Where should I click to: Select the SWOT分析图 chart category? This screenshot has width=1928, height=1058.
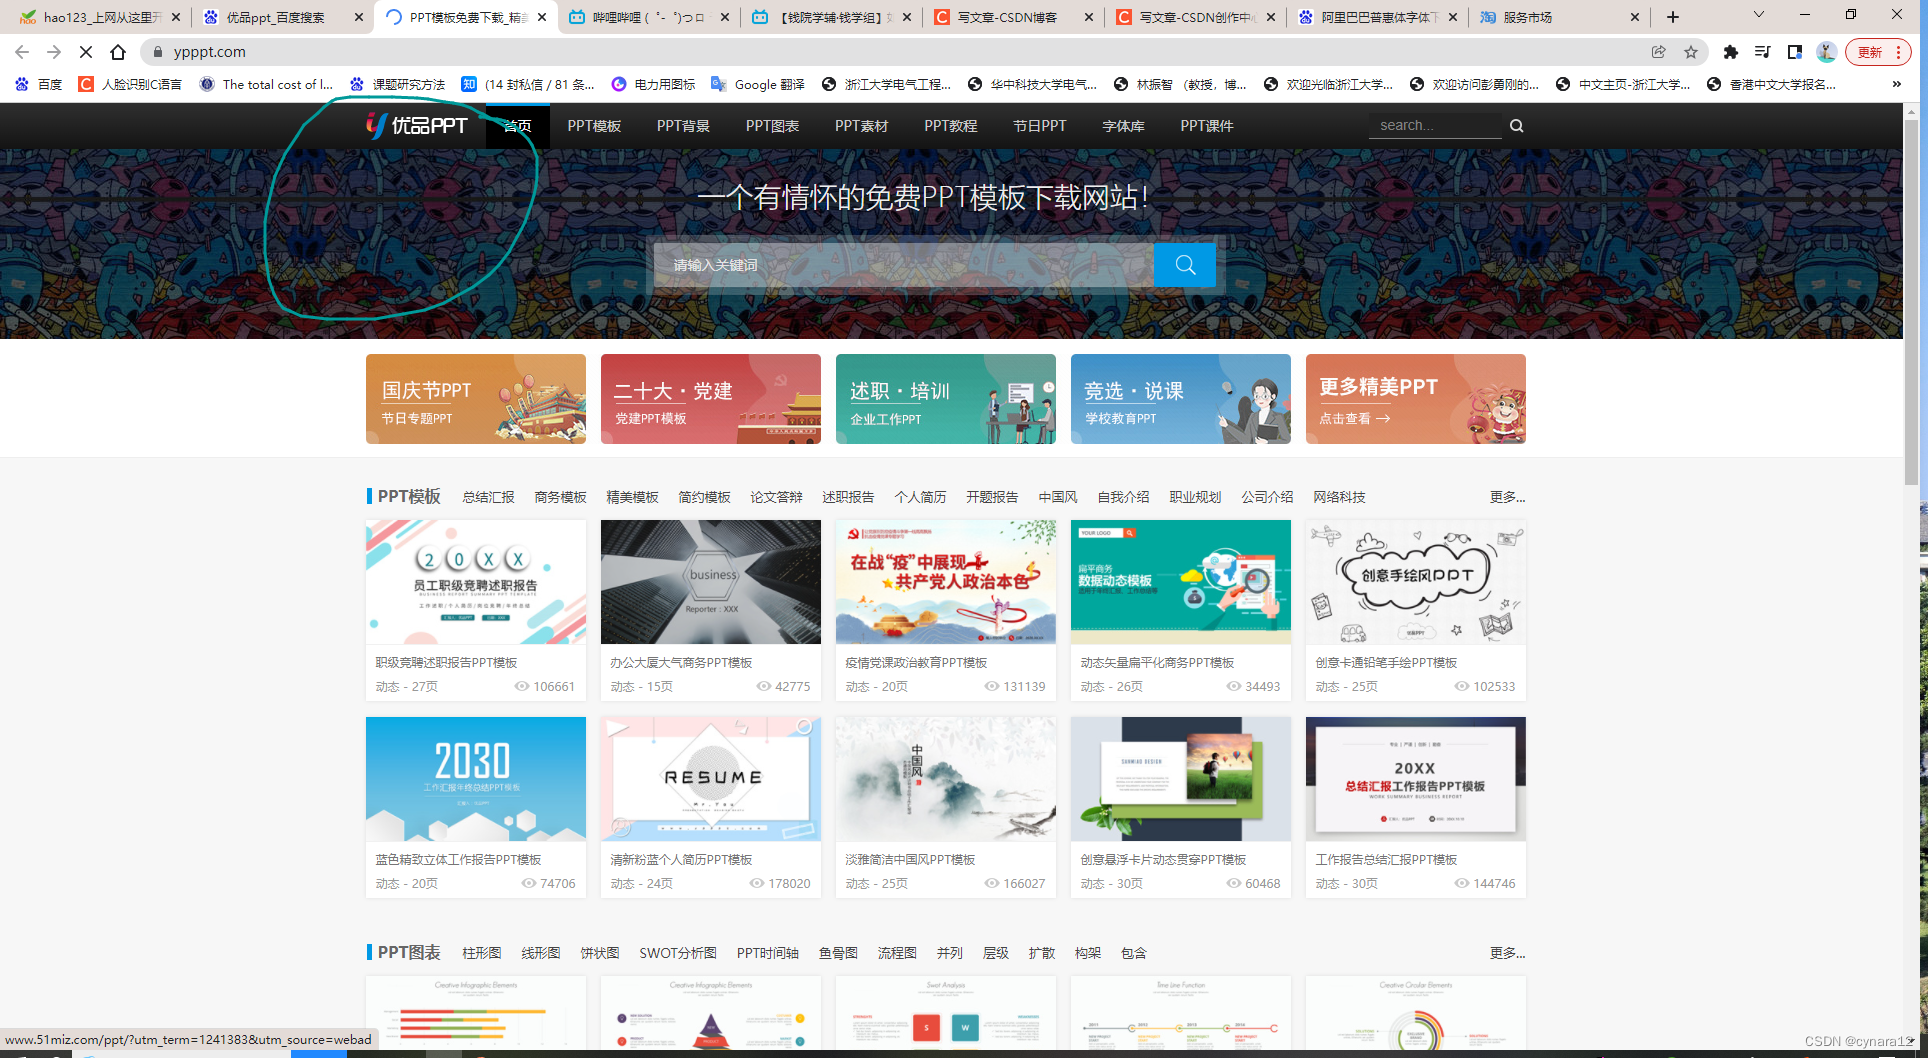pos(678,953)
